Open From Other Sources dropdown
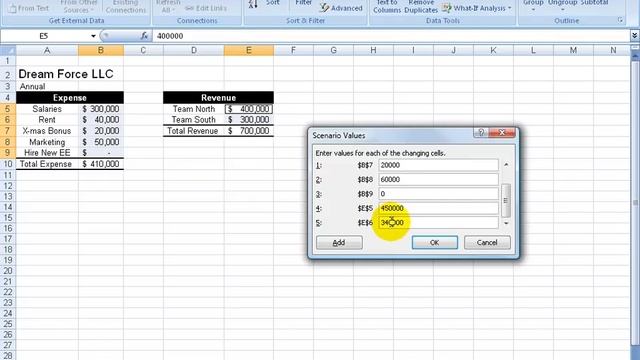This screenshot has height=360, width=640. coord(79,6)
